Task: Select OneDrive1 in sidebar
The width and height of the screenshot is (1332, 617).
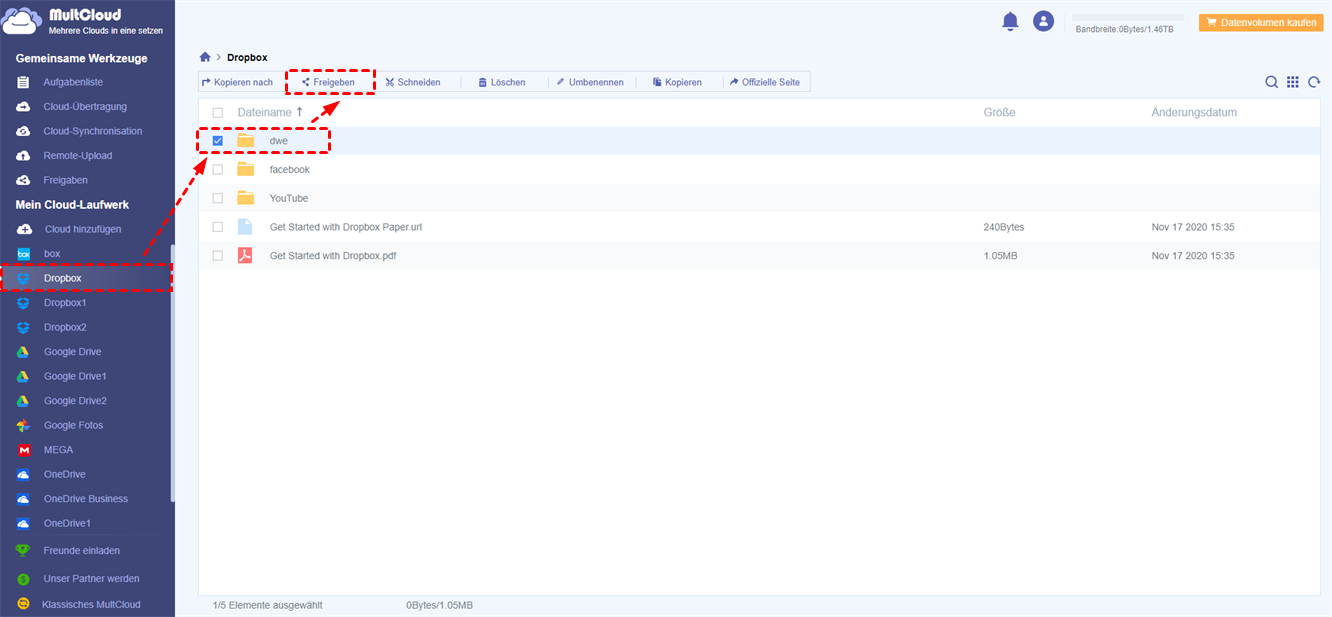Action: point(67,523)
